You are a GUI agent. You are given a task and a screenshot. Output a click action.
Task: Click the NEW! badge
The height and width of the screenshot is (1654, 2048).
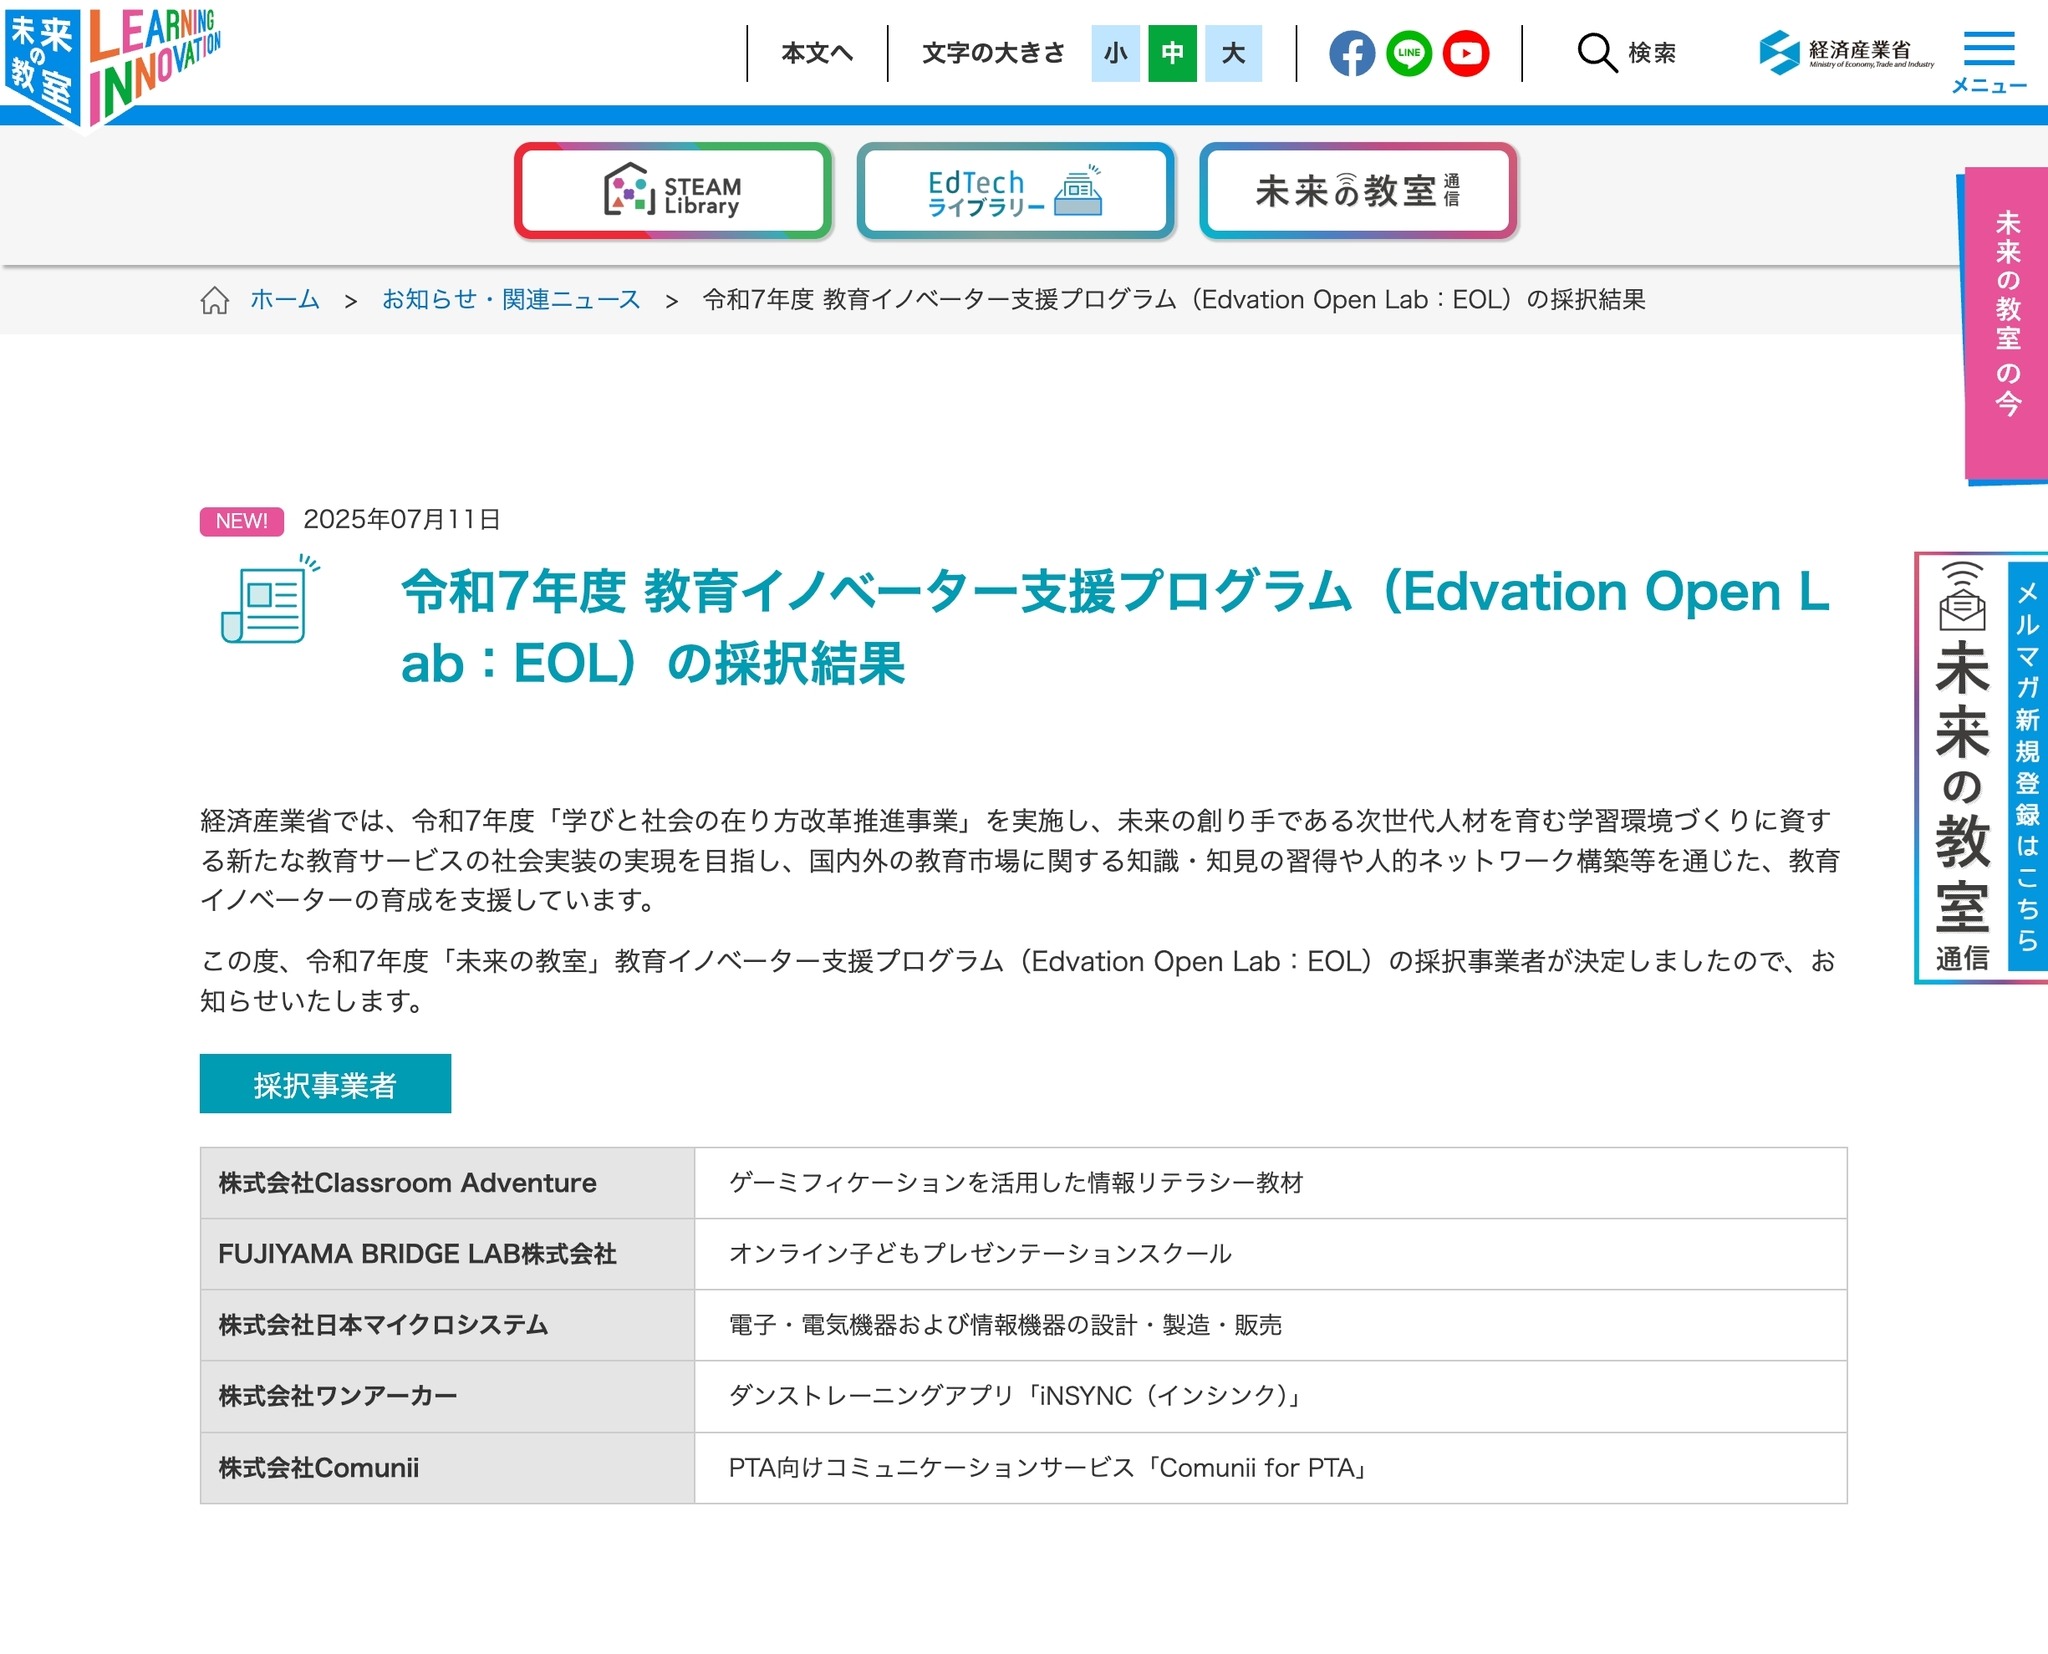click(x=242, y=521)
